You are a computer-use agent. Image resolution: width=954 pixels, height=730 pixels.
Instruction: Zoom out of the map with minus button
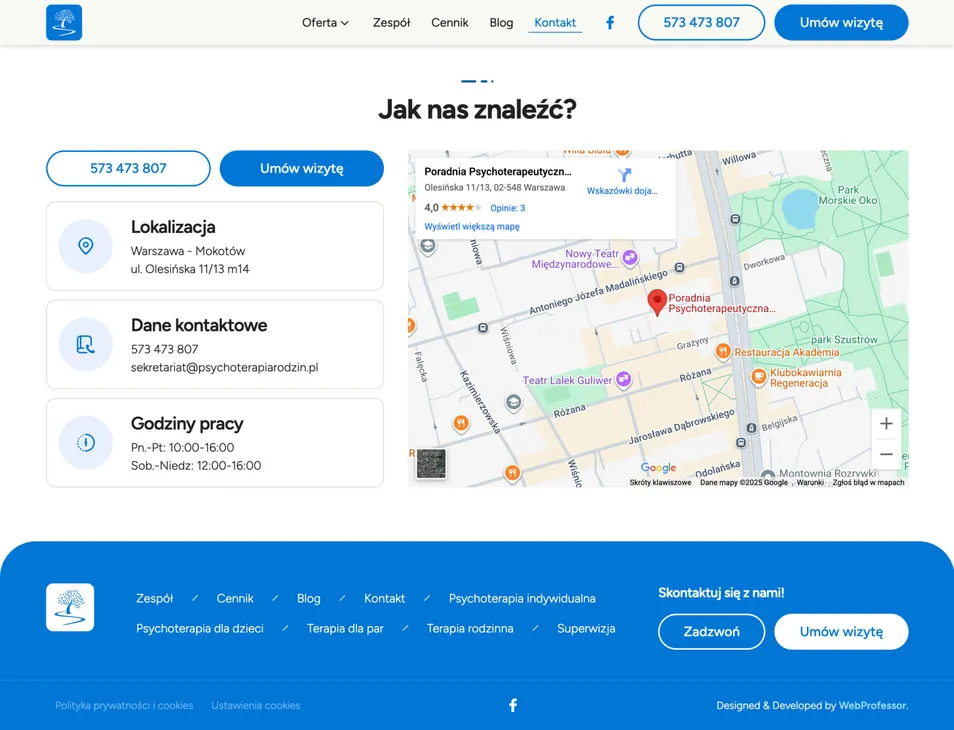[x=886, y=454]
